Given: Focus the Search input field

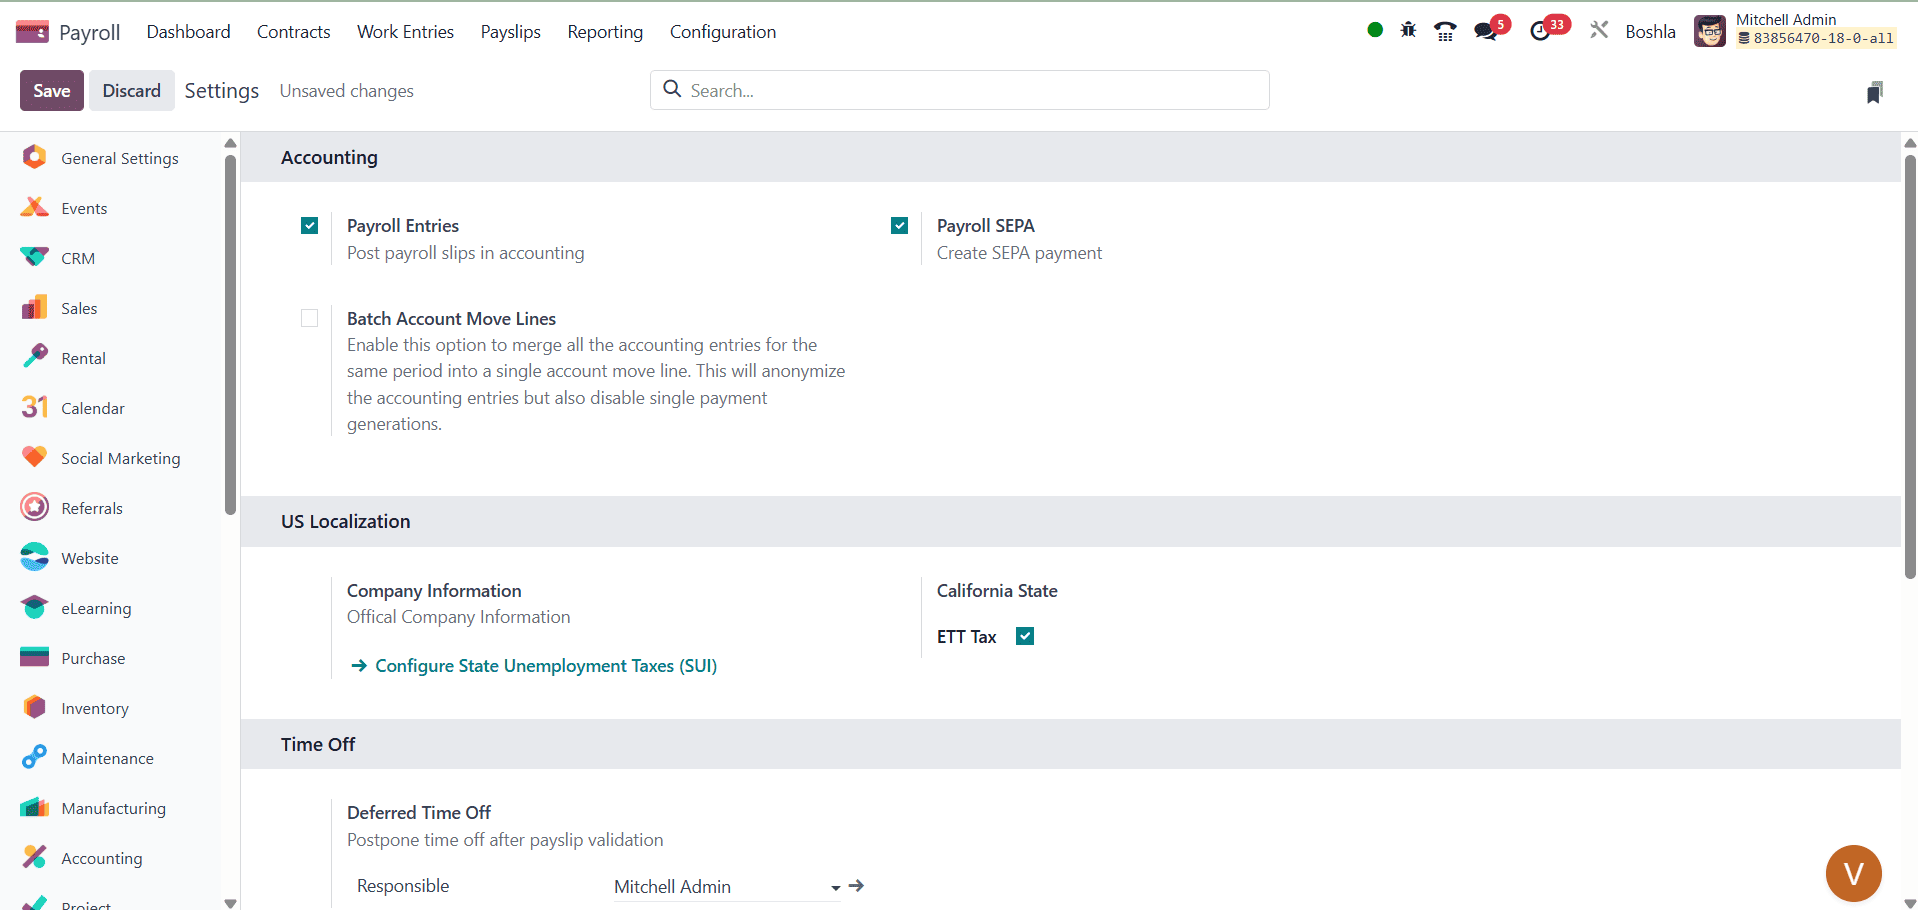Looking at the screenshot, I should point(960,90).
